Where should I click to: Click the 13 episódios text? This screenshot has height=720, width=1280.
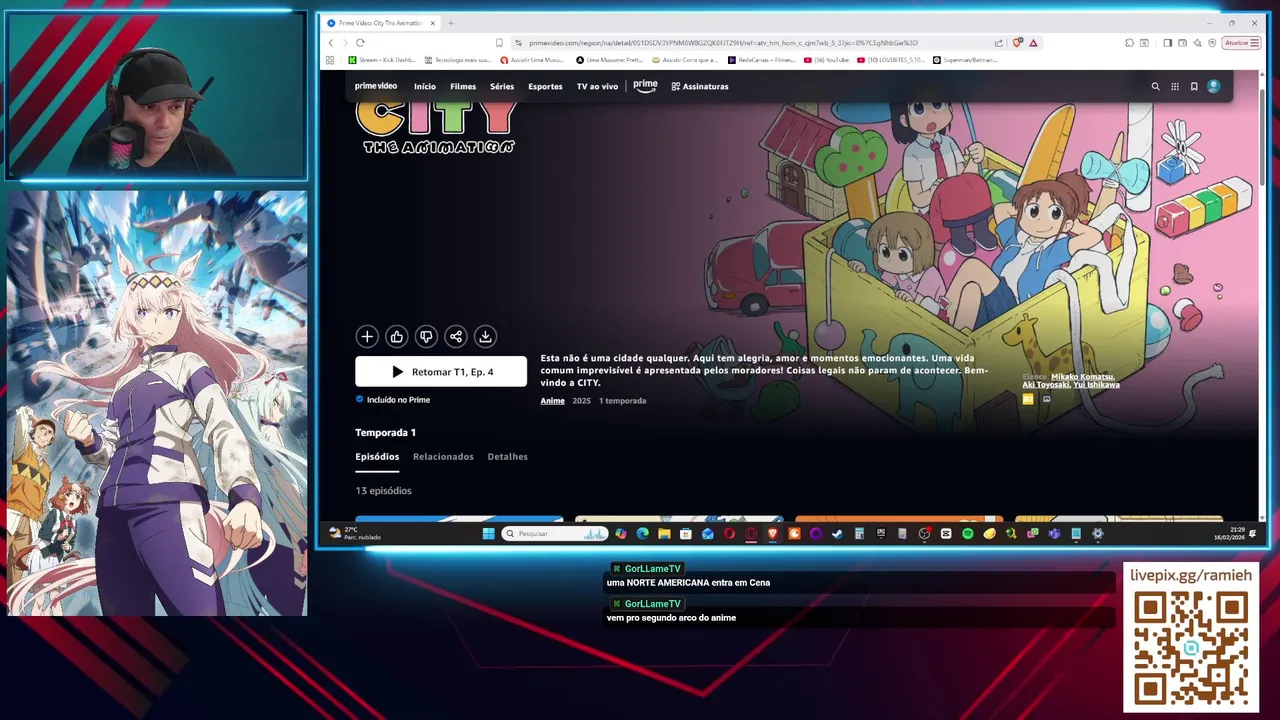point(383,491)
